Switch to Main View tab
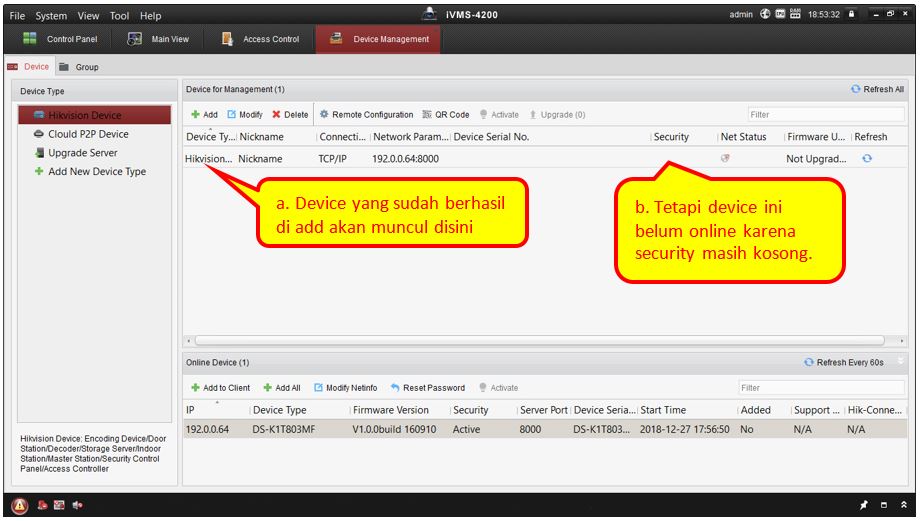This screenshot has width=921, height=521. coord(159,39)
